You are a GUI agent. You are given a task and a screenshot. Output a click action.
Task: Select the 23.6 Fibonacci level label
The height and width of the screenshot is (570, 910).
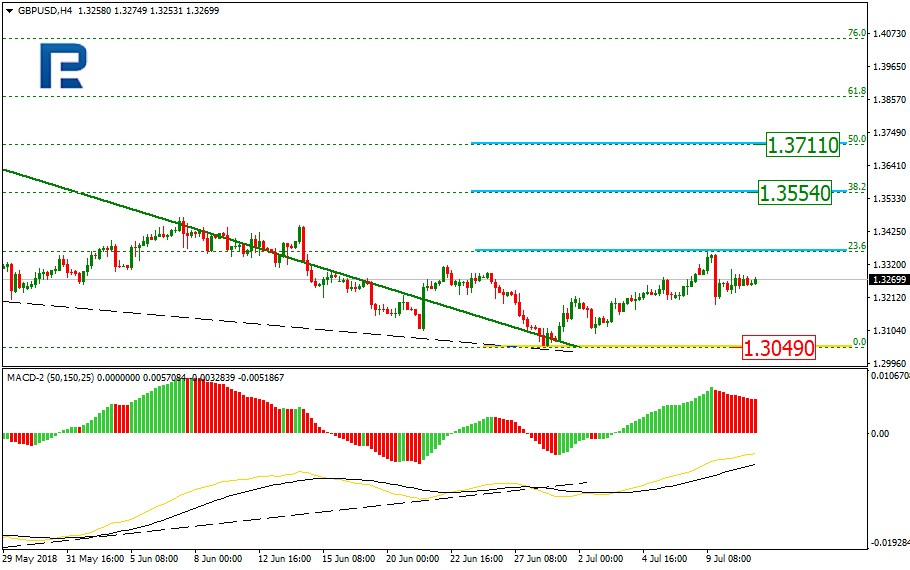[856, 245]
